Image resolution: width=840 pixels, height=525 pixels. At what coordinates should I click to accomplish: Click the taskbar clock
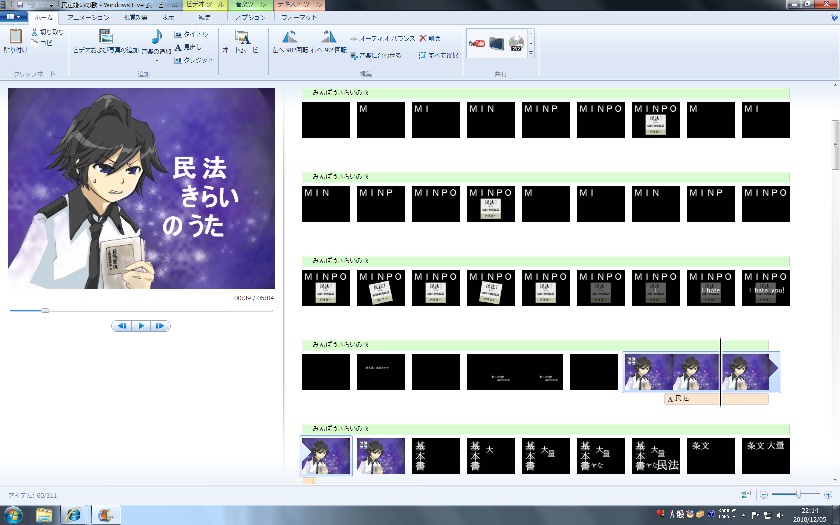pyautogui.click(x=810, y=515)
